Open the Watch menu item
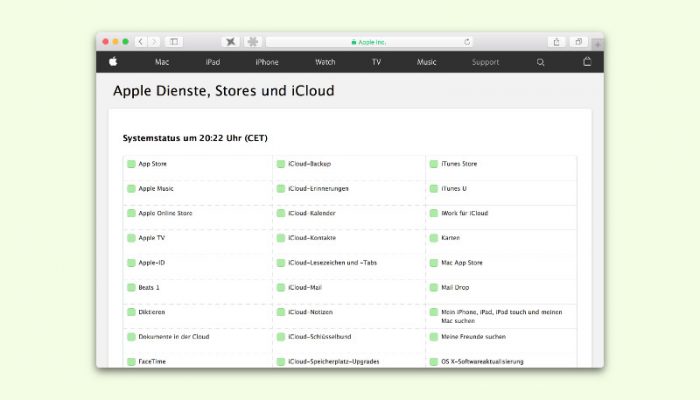This screenshot has width=700, height=400. 325,62
